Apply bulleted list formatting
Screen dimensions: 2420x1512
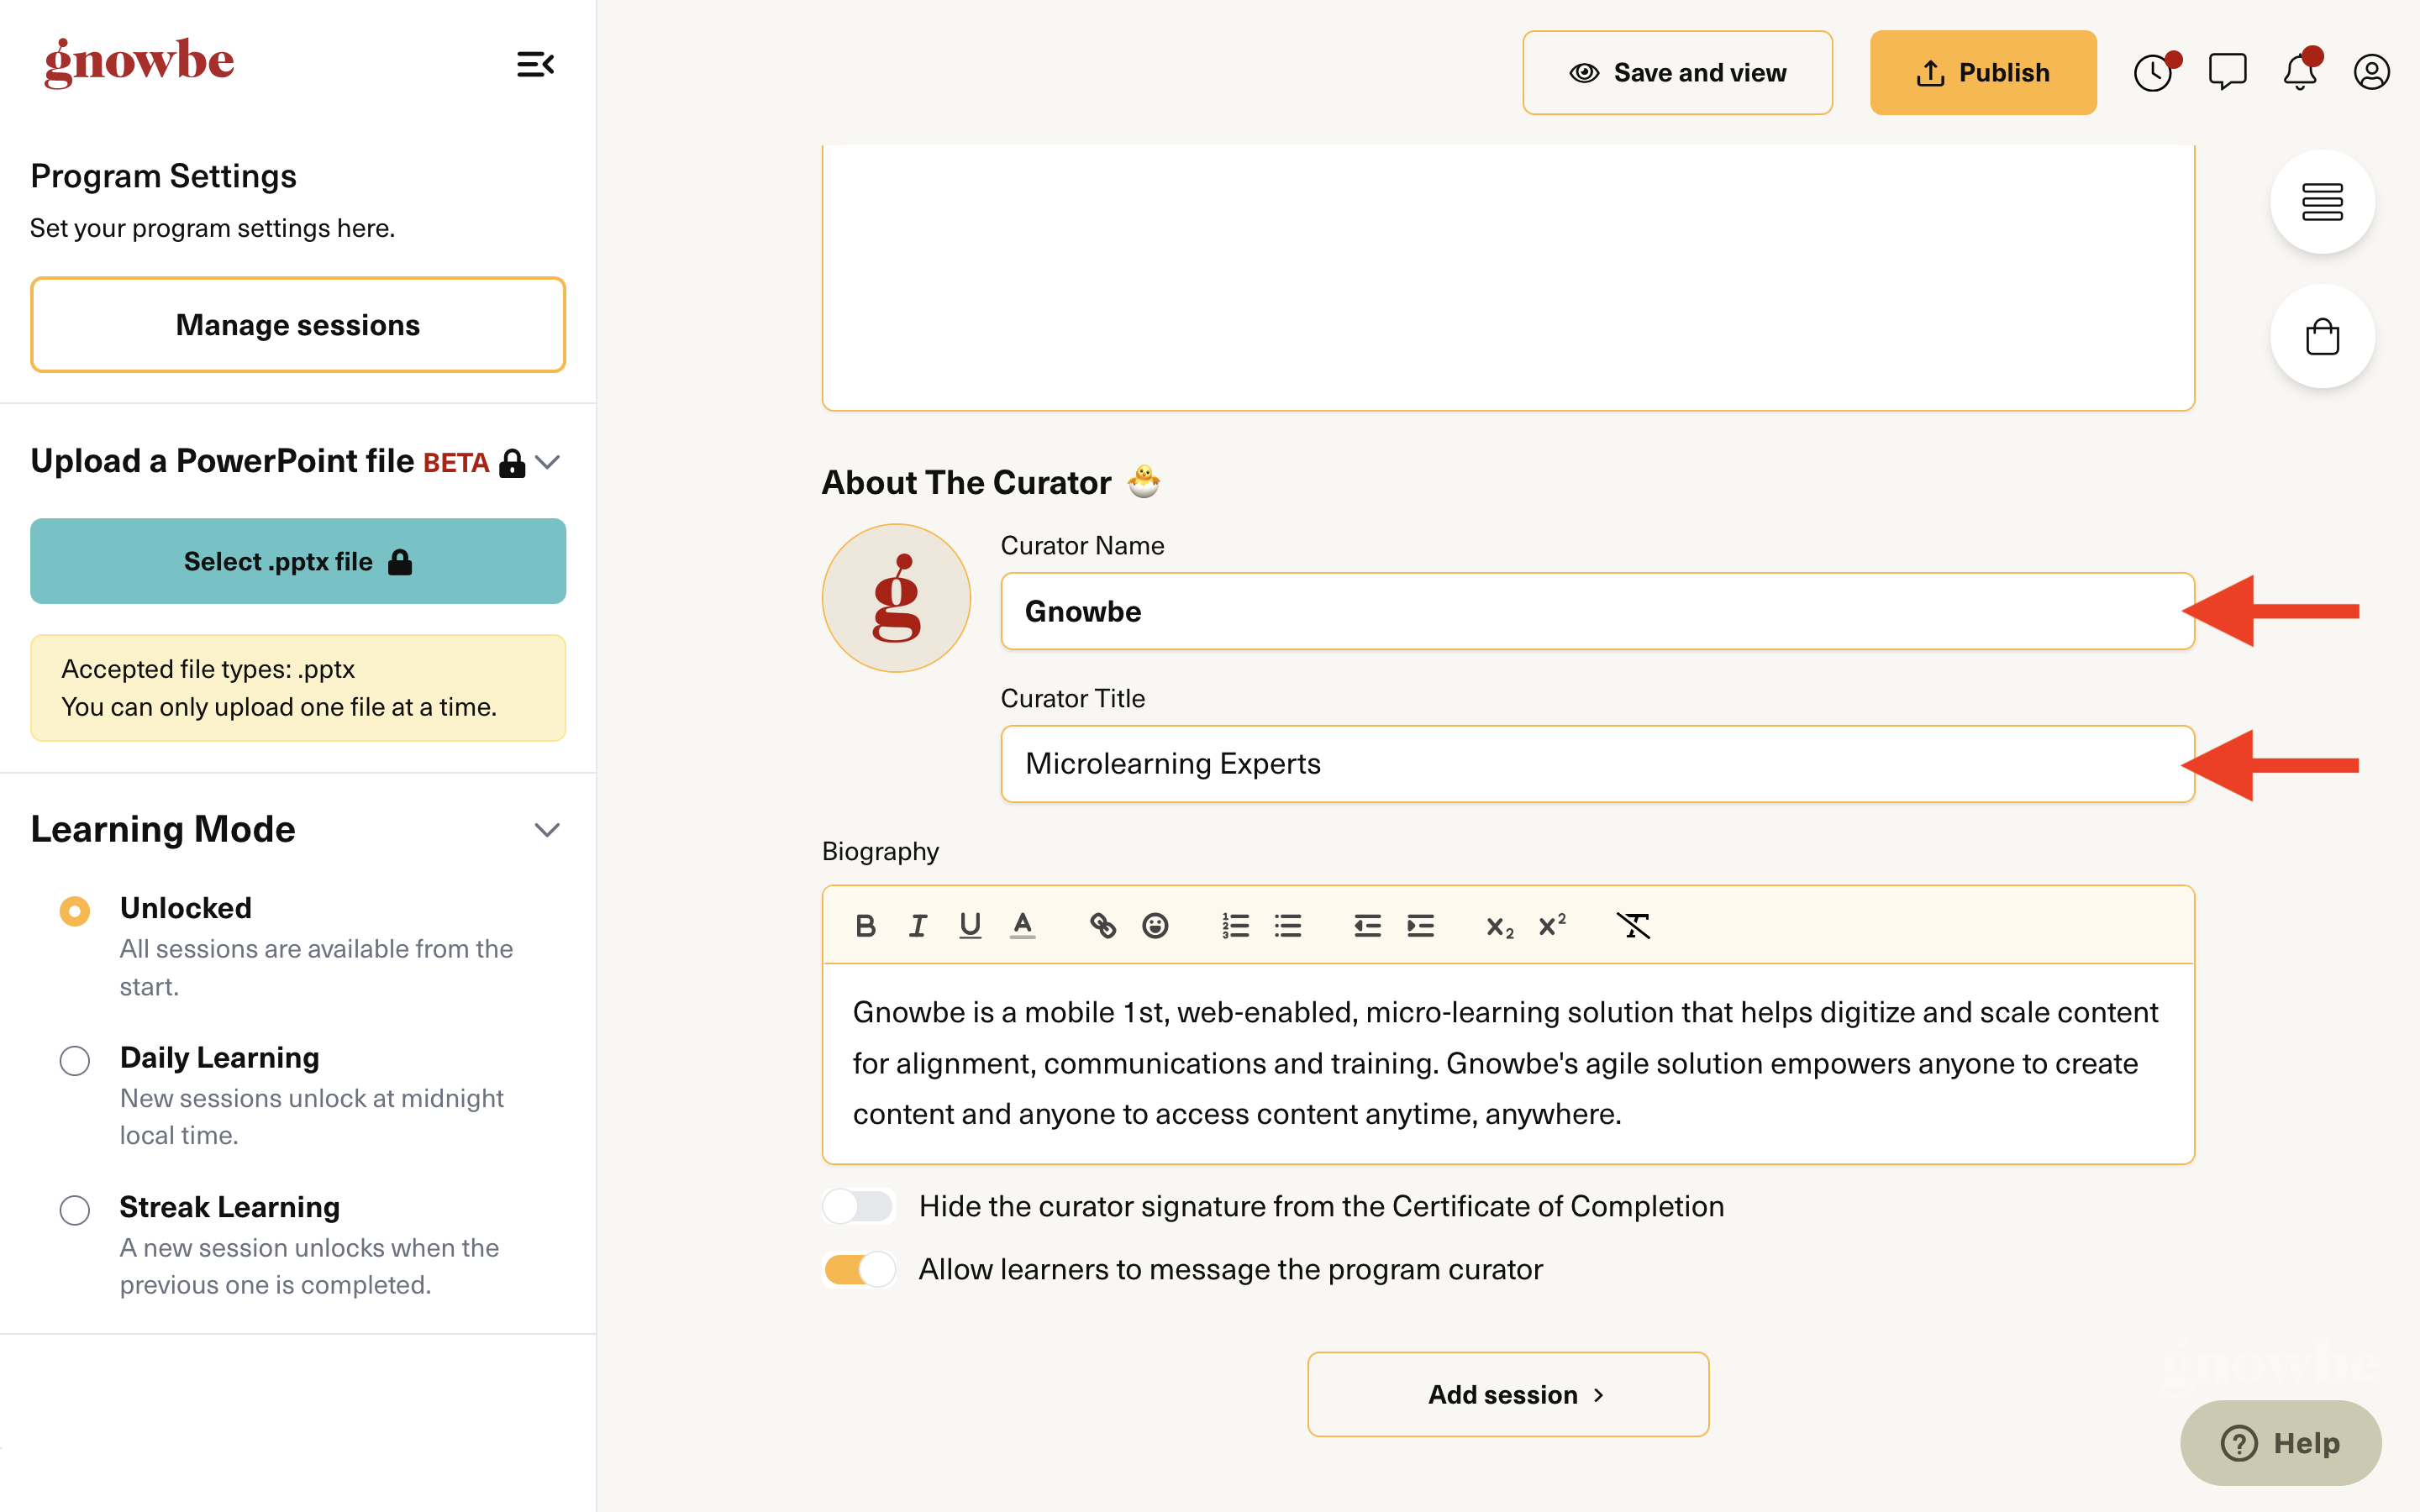(x=1288, y=926)
